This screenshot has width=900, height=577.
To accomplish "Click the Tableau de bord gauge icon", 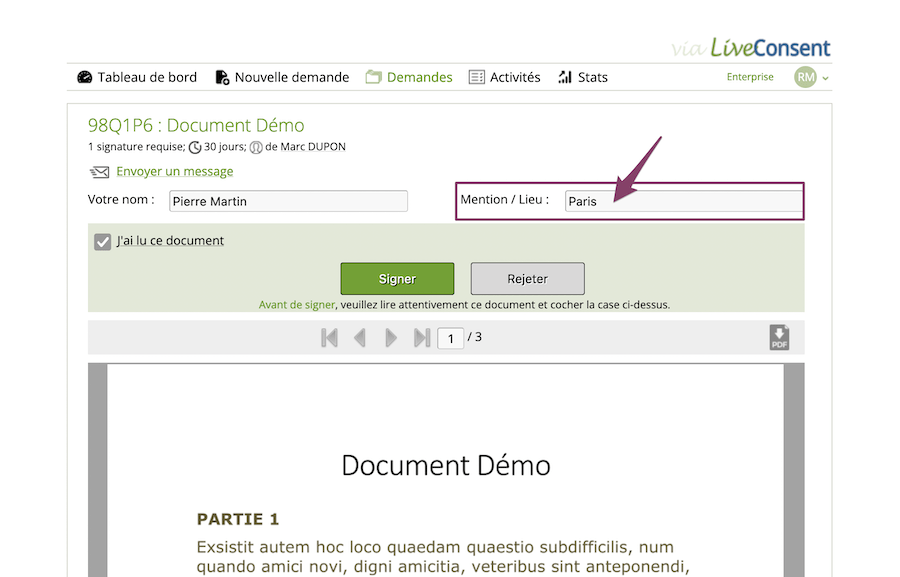I will tap(85, 77).
